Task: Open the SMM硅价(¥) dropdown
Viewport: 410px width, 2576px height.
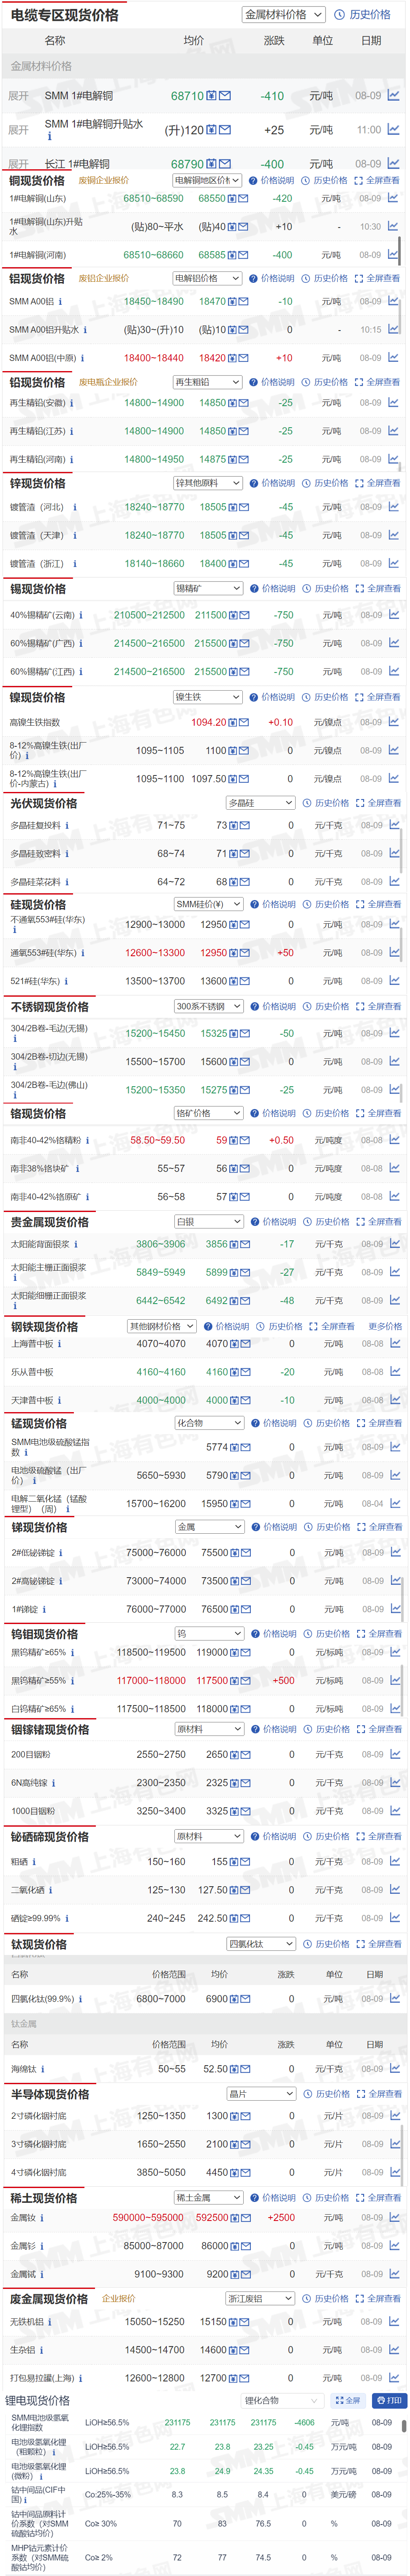Action: pos(209,904)
